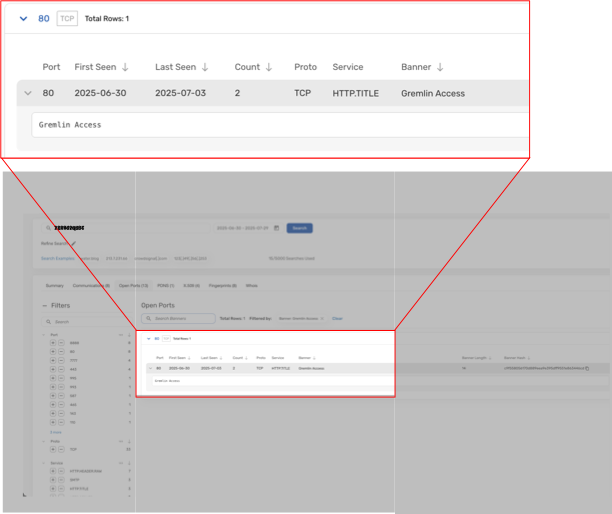Include port 995 in filter
The height and width of the screenshot is (514, 612).
tap(53, 378)
